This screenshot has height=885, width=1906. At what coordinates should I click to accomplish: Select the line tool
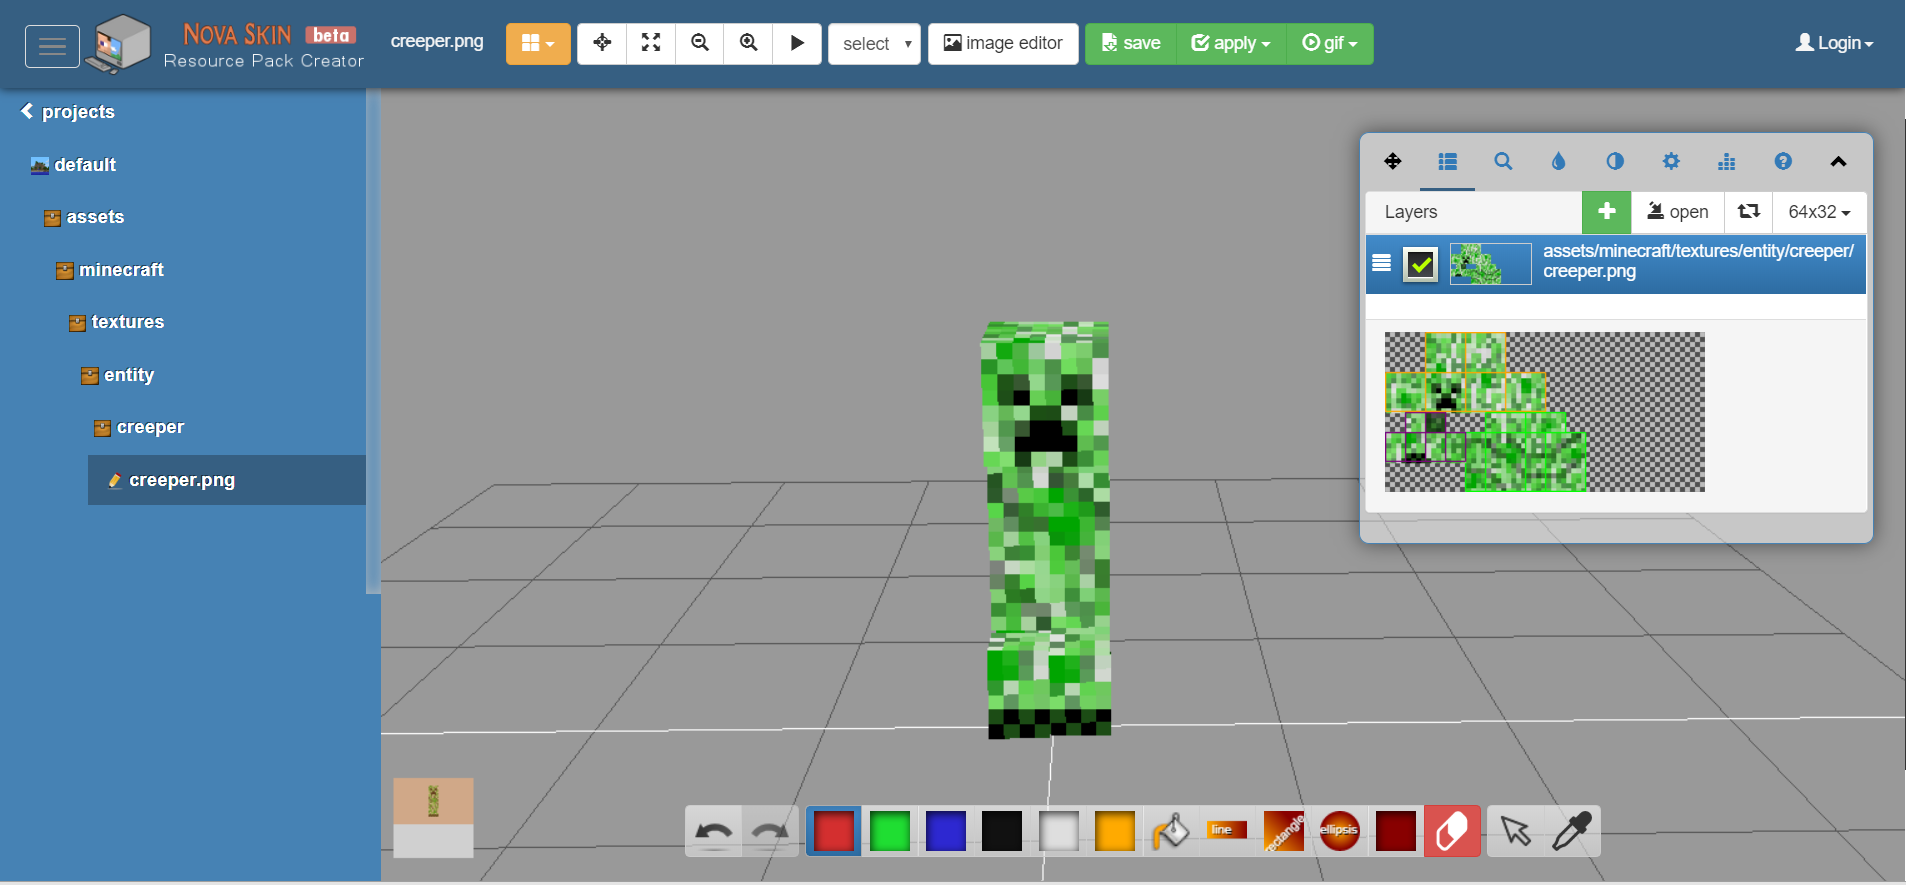pos(1227,831)
